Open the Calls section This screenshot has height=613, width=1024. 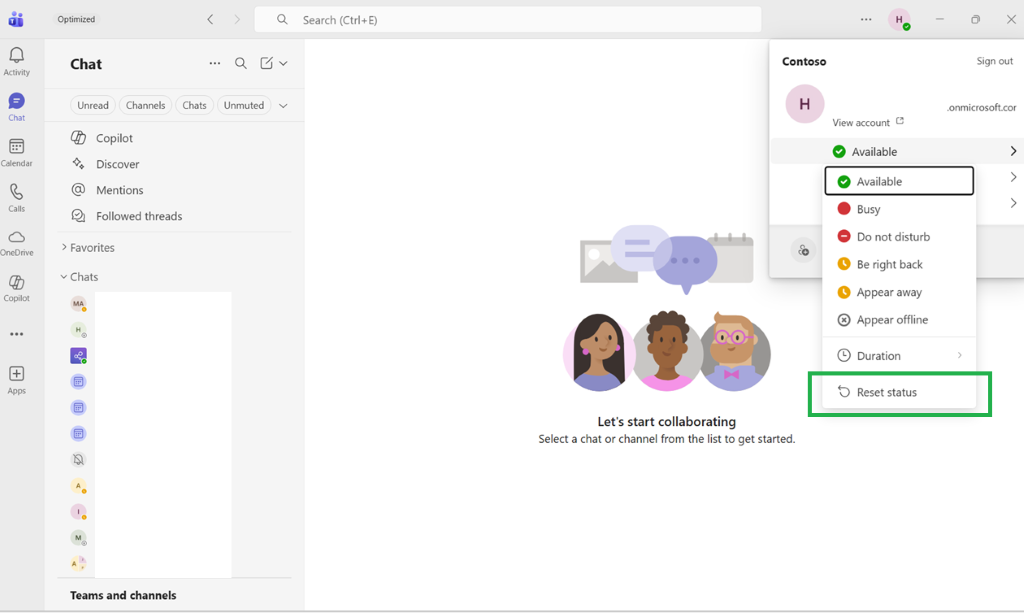(16, 195)
